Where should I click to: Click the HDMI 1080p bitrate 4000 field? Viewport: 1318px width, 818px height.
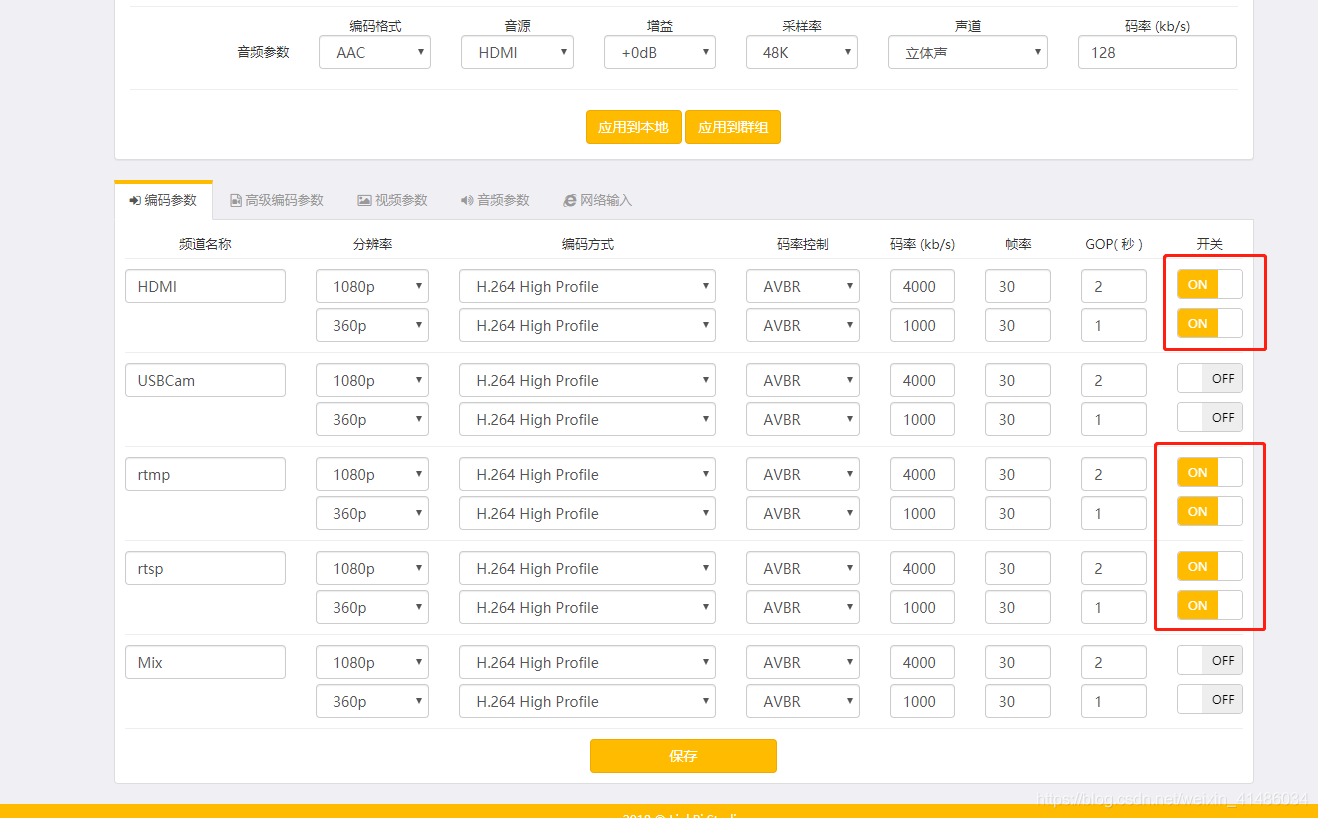922,286
